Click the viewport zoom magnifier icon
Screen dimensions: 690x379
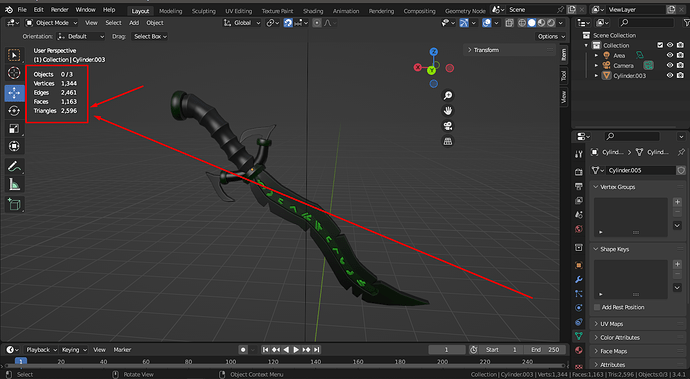[448, 96]
